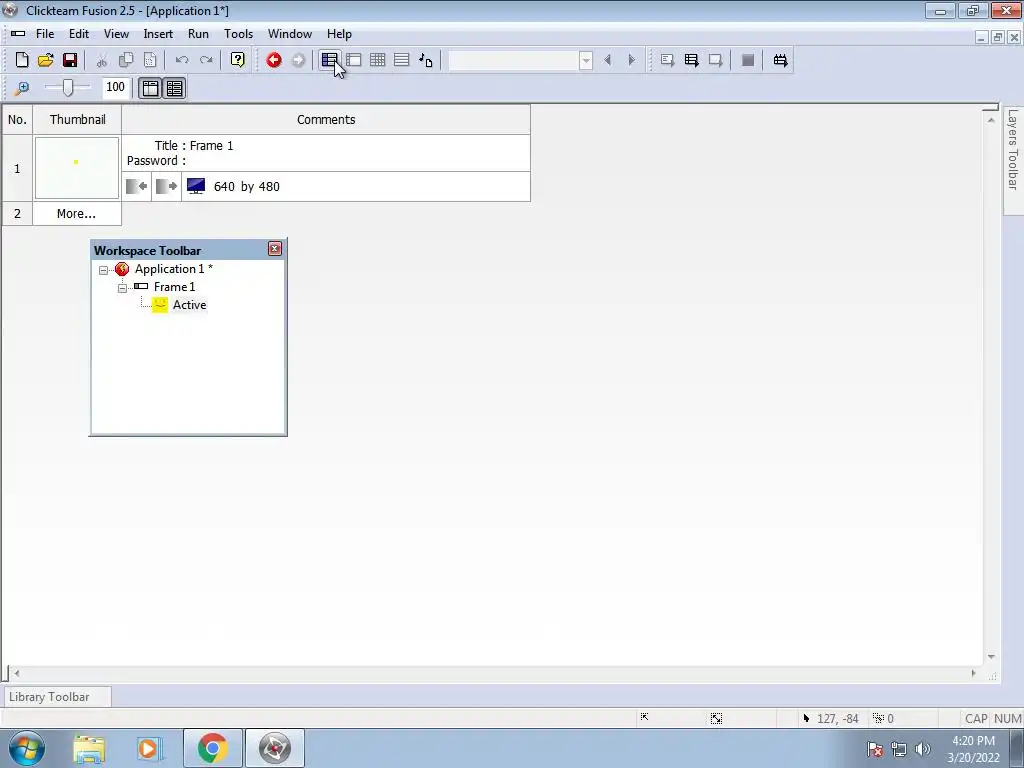Add a frame via More... cell
The width and height of the screenshot is (1024, 768).
76,214
